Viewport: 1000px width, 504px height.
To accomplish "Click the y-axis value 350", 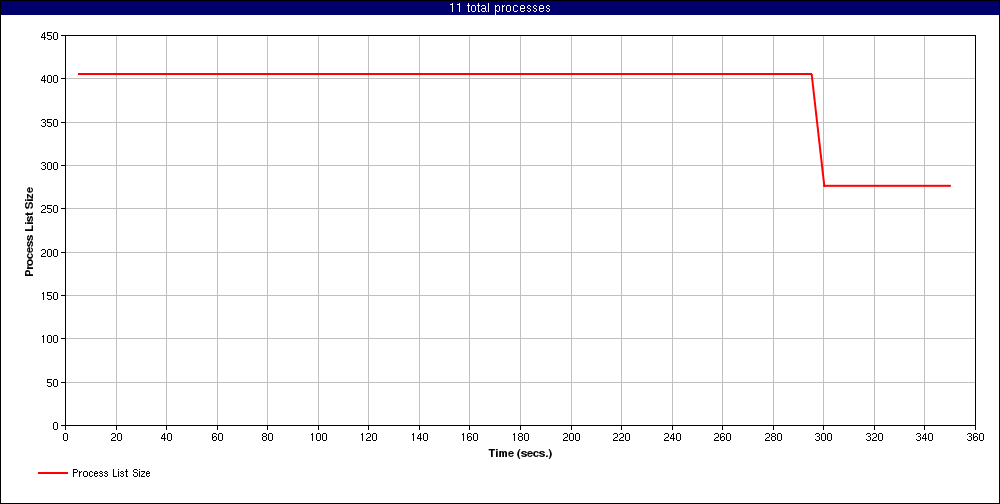I will coord(52,122).
